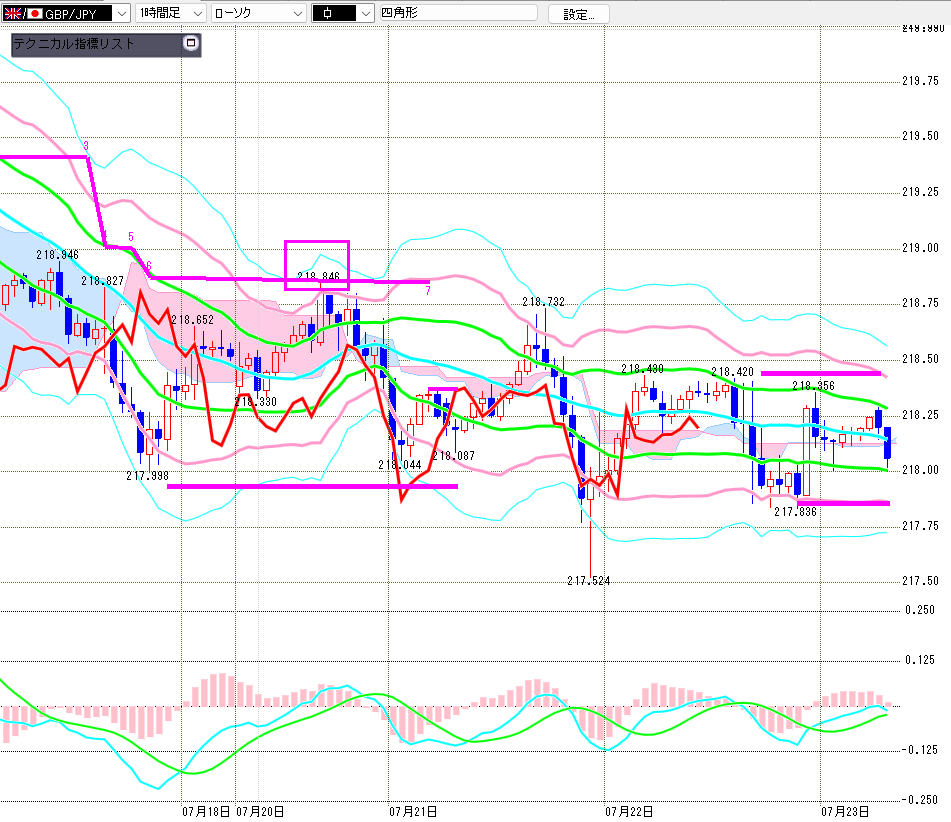Open the candlestick color scheme dropdown

pyautogui.click(x=343, y=13)
